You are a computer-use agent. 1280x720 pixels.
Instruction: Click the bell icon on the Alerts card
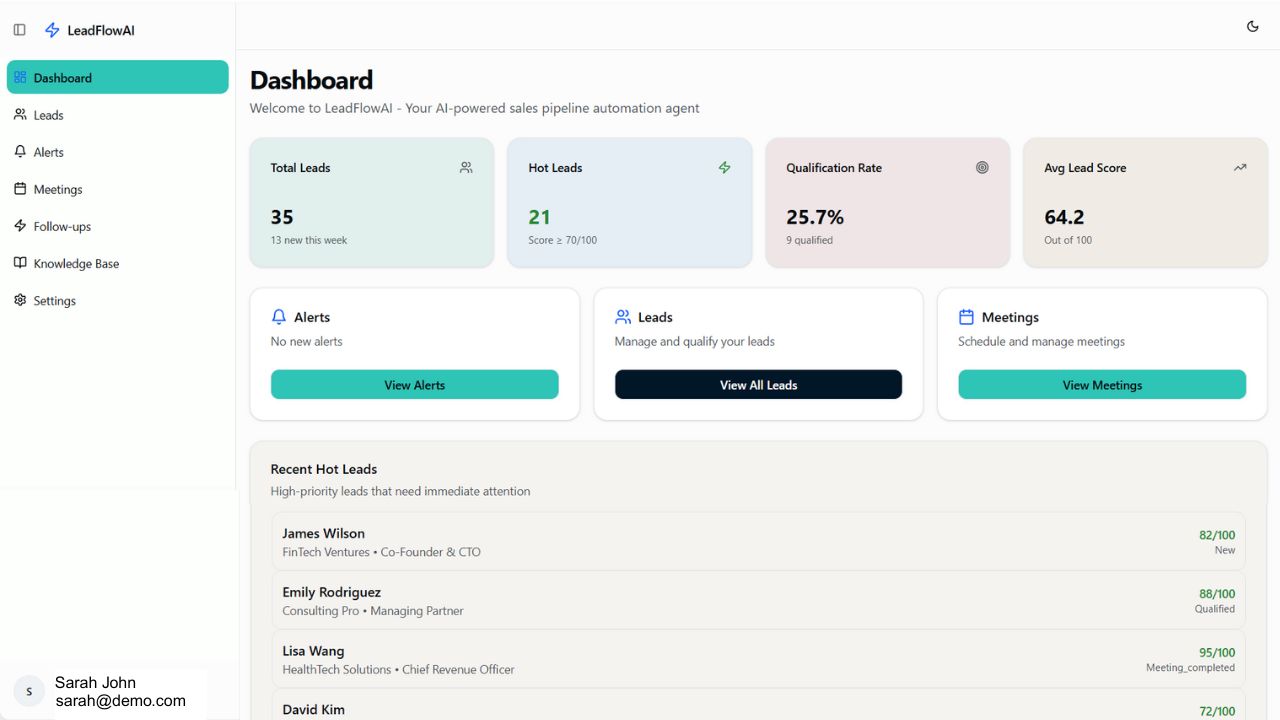pos(278,316)
